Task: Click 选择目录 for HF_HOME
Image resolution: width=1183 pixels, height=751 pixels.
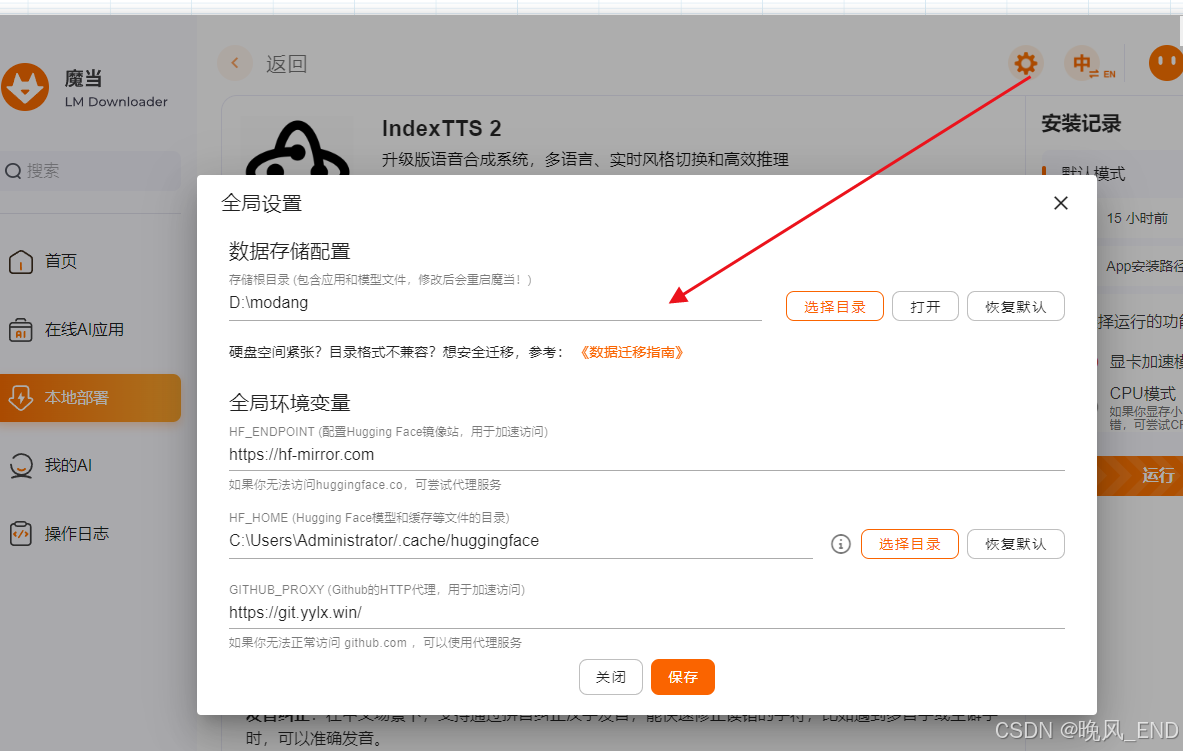Action: pos(909,543)
